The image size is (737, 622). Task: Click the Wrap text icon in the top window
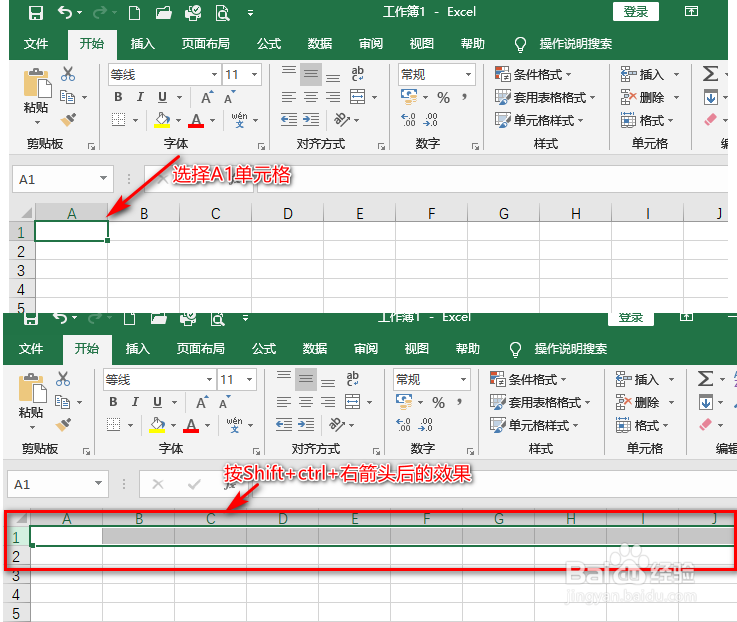(357, 74)
